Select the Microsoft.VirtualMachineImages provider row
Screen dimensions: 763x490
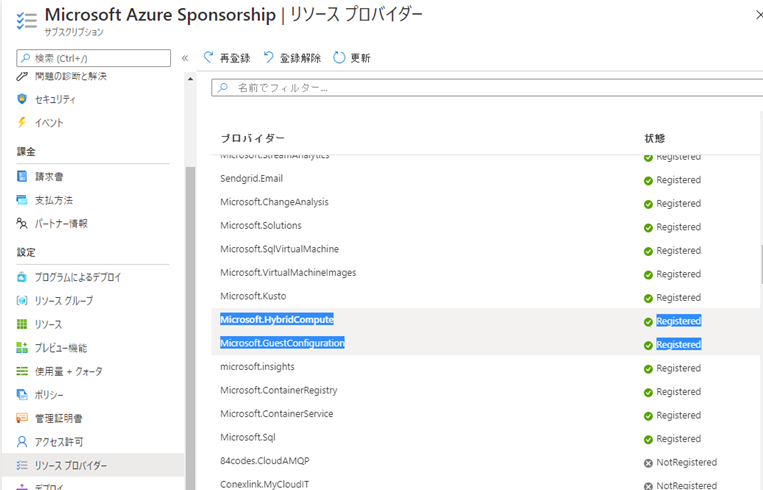pos(486,272)
